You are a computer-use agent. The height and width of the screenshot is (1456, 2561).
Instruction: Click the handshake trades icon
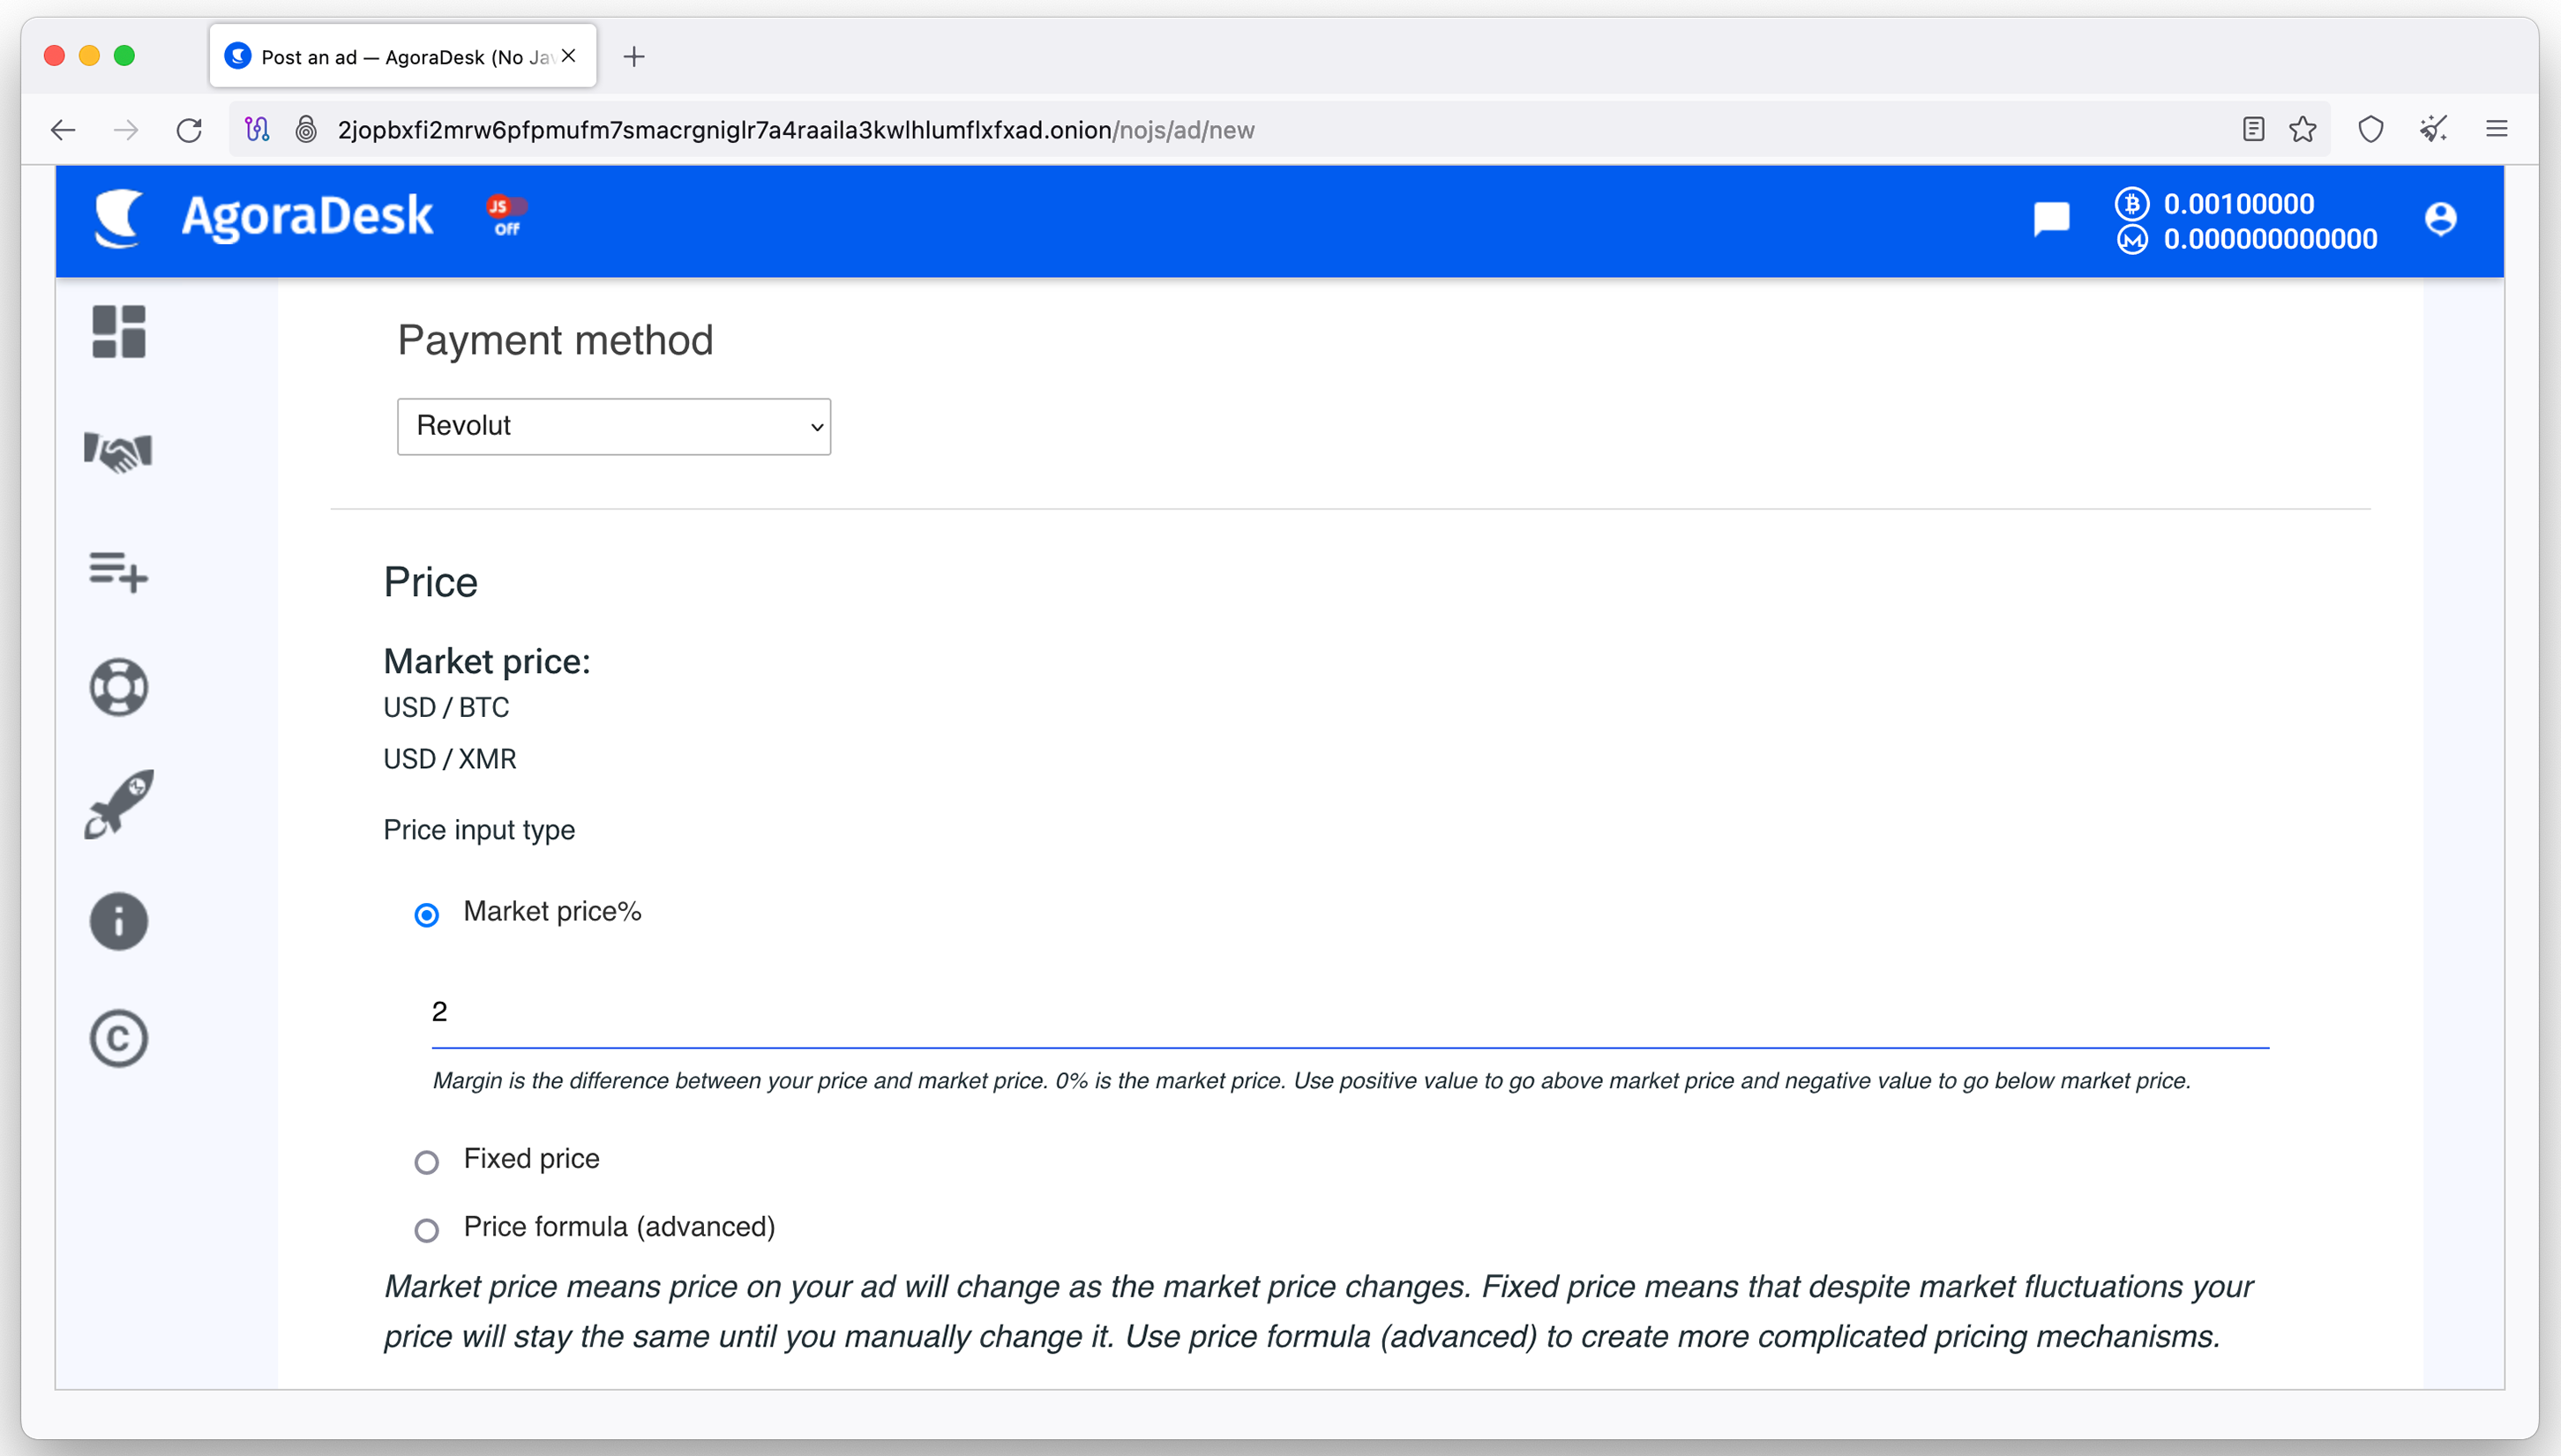tap(118, 451)
